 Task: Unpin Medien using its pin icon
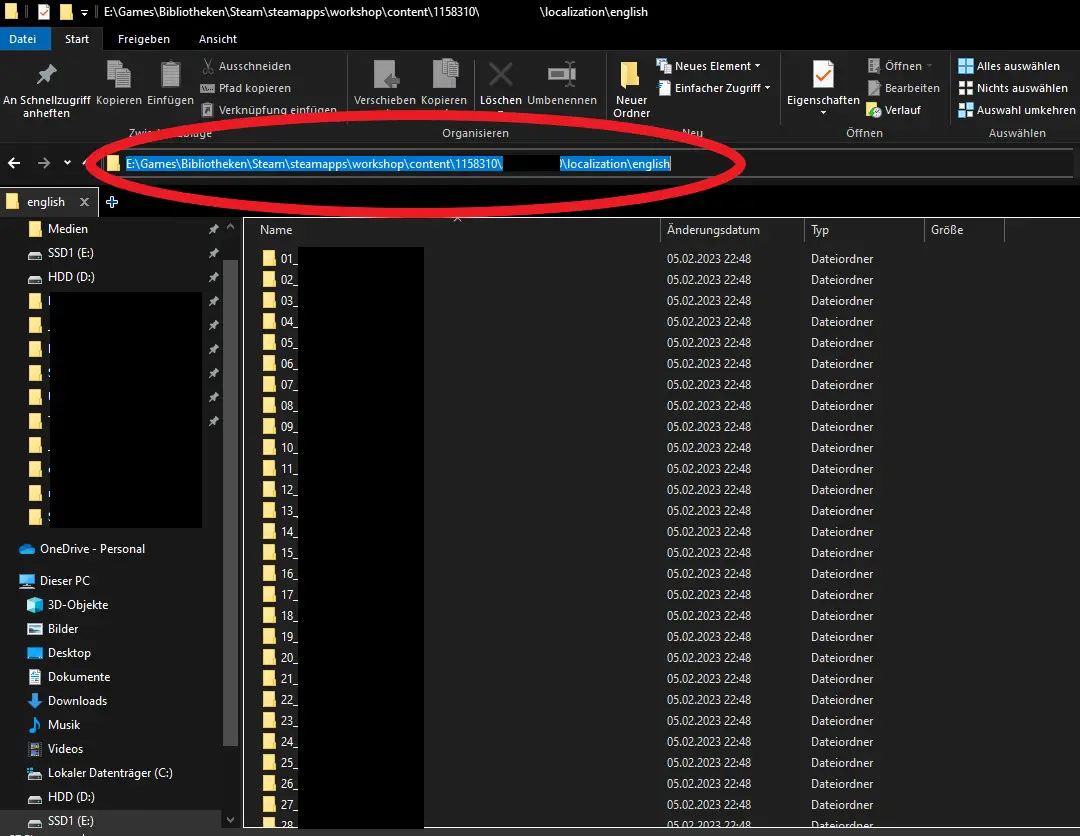(x=214, y=229)
